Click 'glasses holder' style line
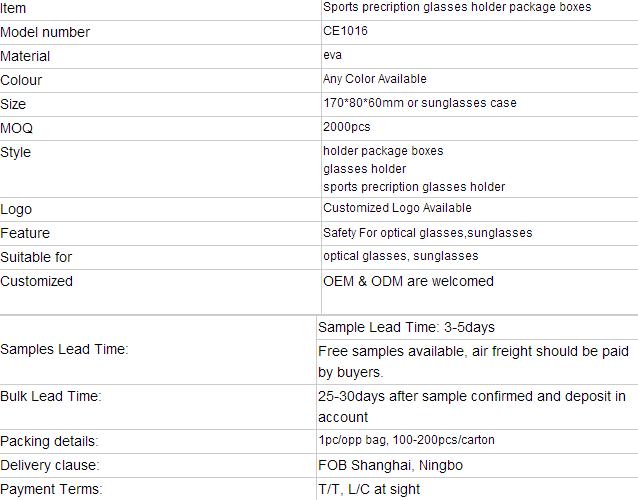Viewport: 638px width, 500px height. 365,169
